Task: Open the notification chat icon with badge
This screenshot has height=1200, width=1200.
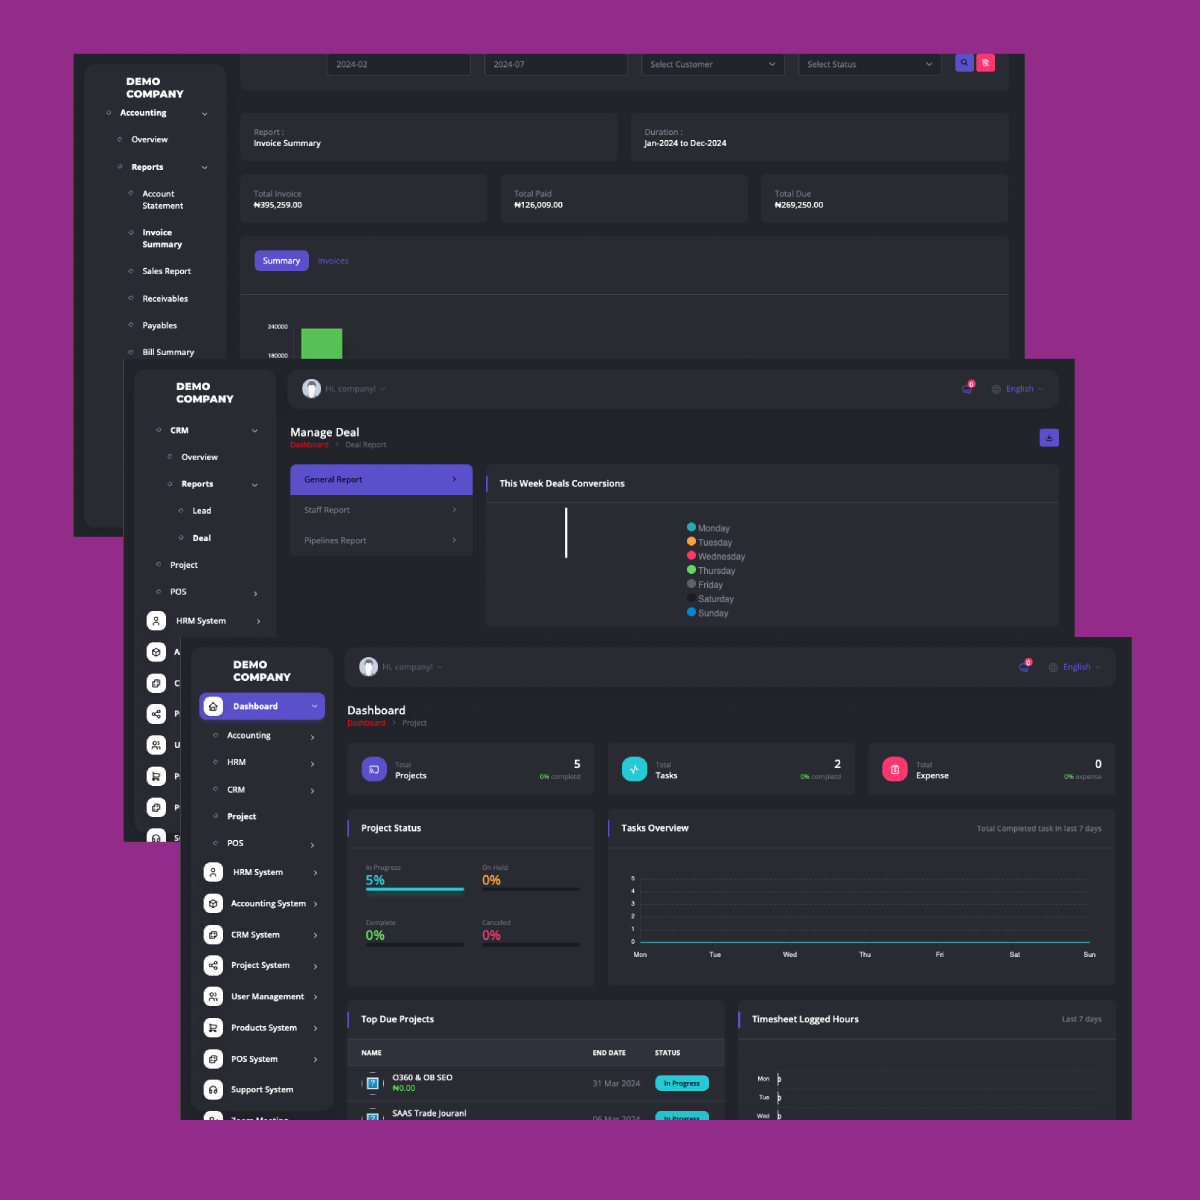Action: pos(1024,666)
